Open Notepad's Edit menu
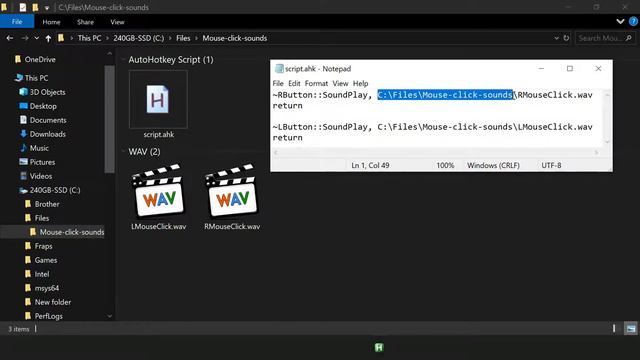Image resolution: width=640 pixels, height=360 pixels. pos(294,83)
